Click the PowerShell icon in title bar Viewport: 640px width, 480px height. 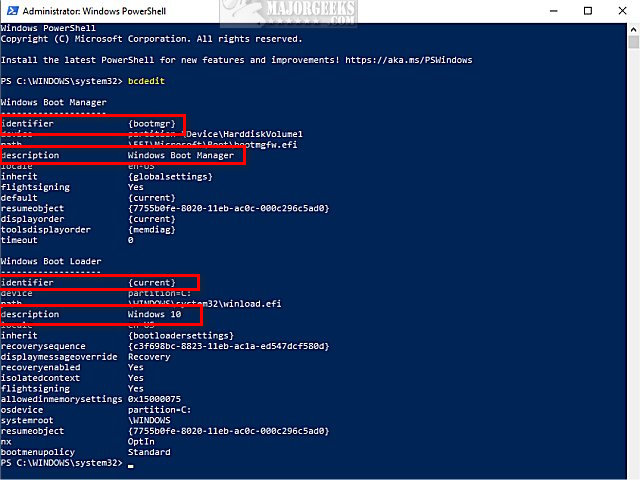click(9, 9)
